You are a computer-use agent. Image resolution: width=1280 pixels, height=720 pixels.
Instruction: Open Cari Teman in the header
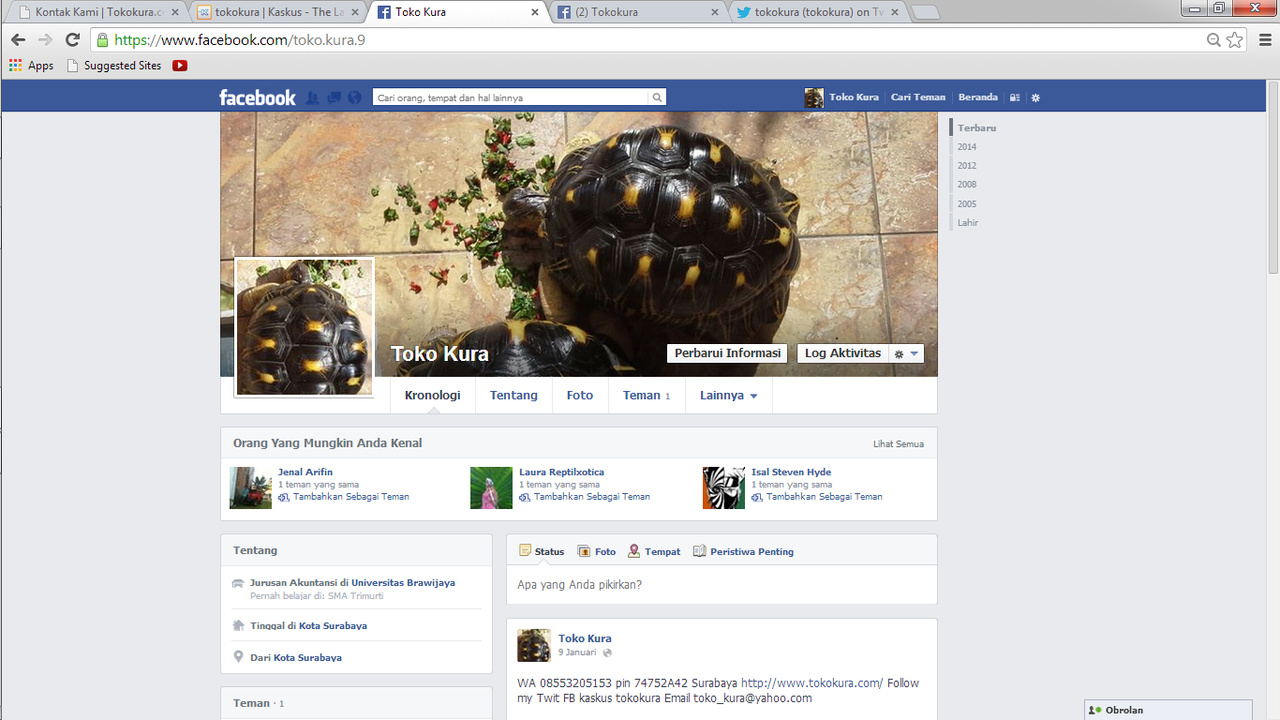918,97
